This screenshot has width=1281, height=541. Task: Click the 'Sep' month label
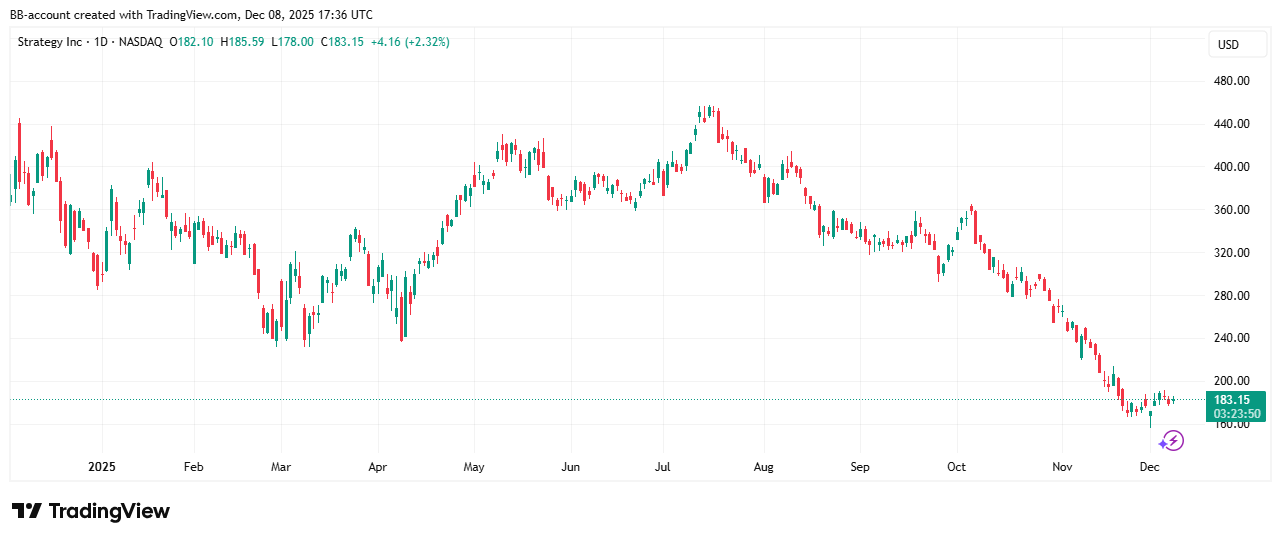pos(860,467)
